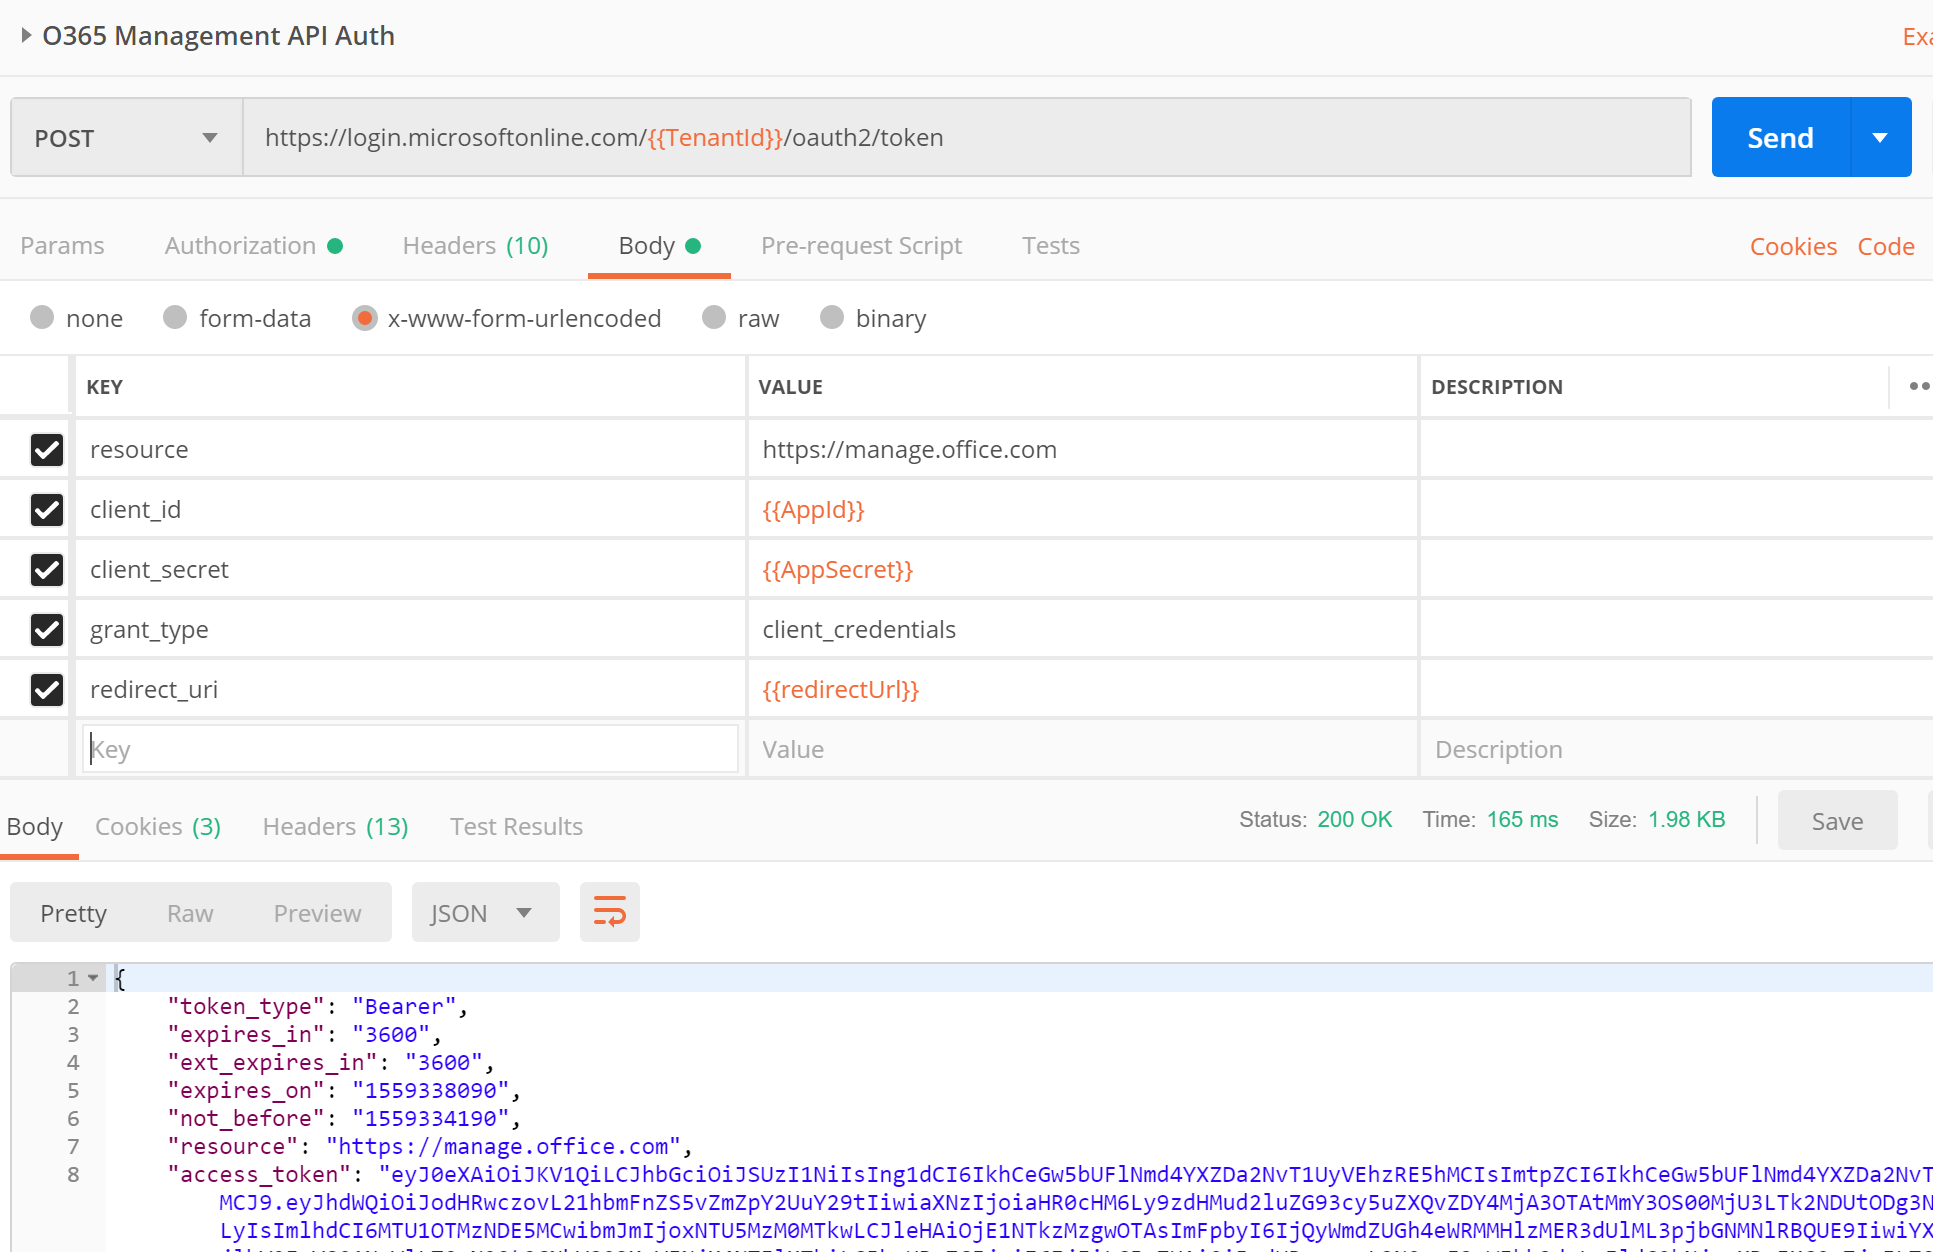Select form-data body type
This screenshot has width=1933, height=1252.
(176, 318)
